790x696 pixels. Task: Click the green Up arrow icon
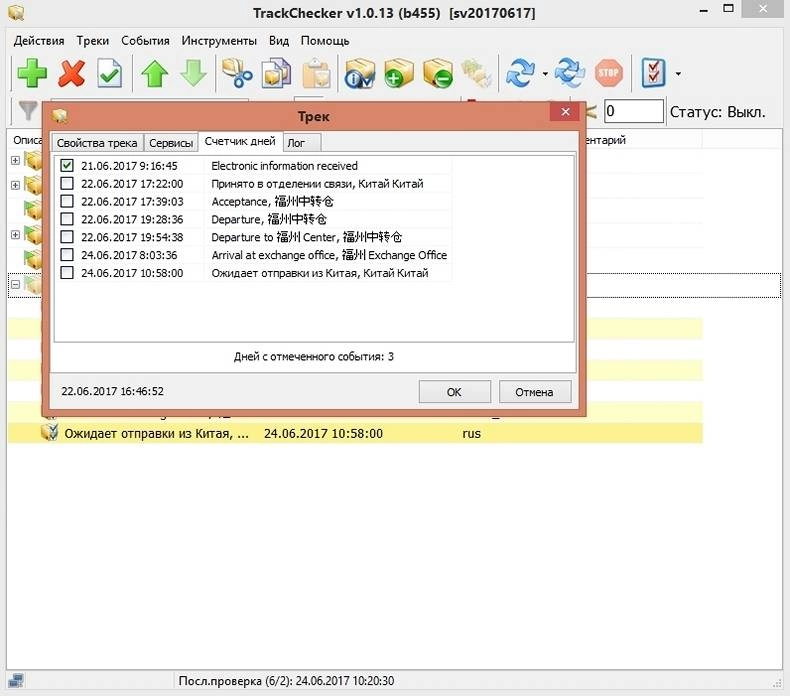pos(154,74)
